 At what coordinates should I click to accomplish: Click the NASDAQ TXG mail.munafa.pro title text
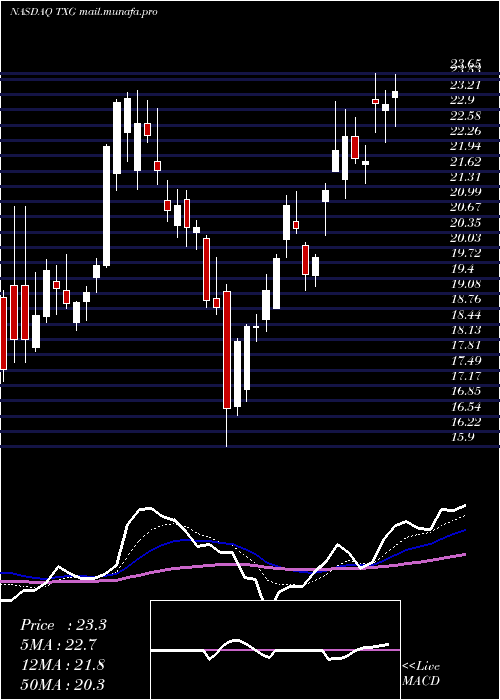[83, 12]
